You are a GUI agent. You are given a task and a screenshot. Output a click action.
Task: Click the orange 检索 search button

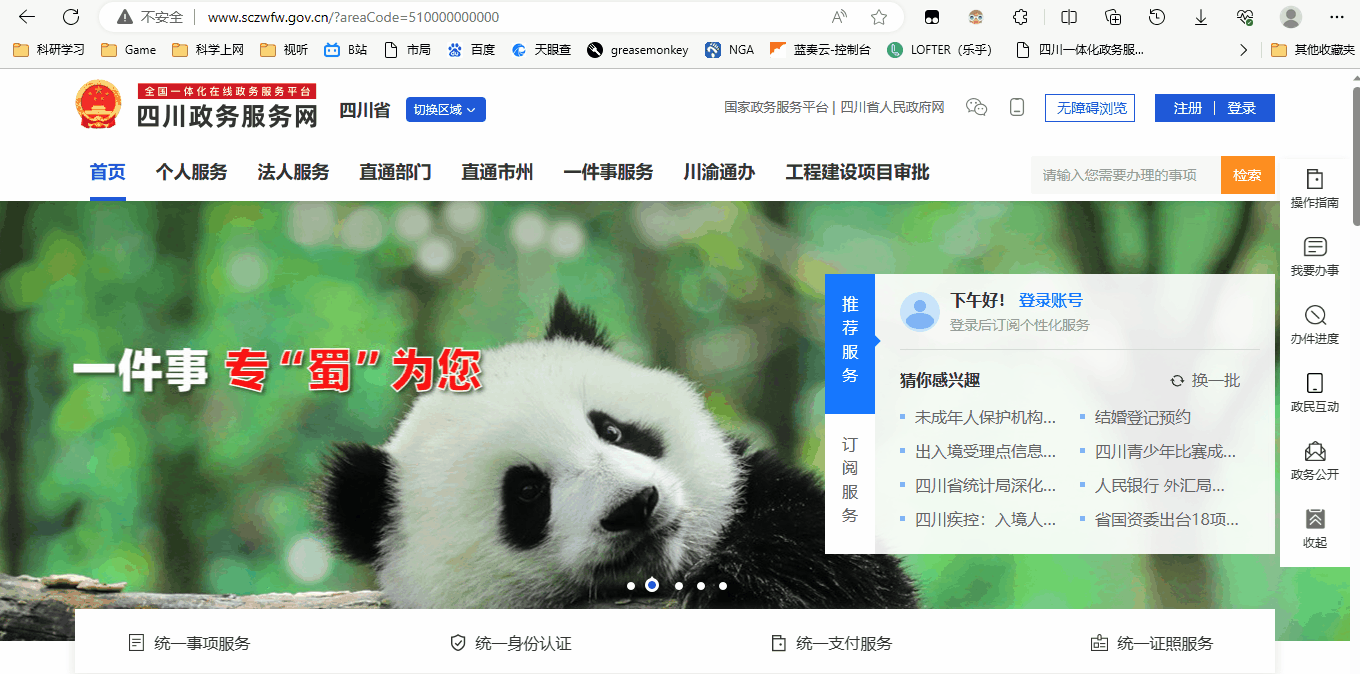(1247, 175)
